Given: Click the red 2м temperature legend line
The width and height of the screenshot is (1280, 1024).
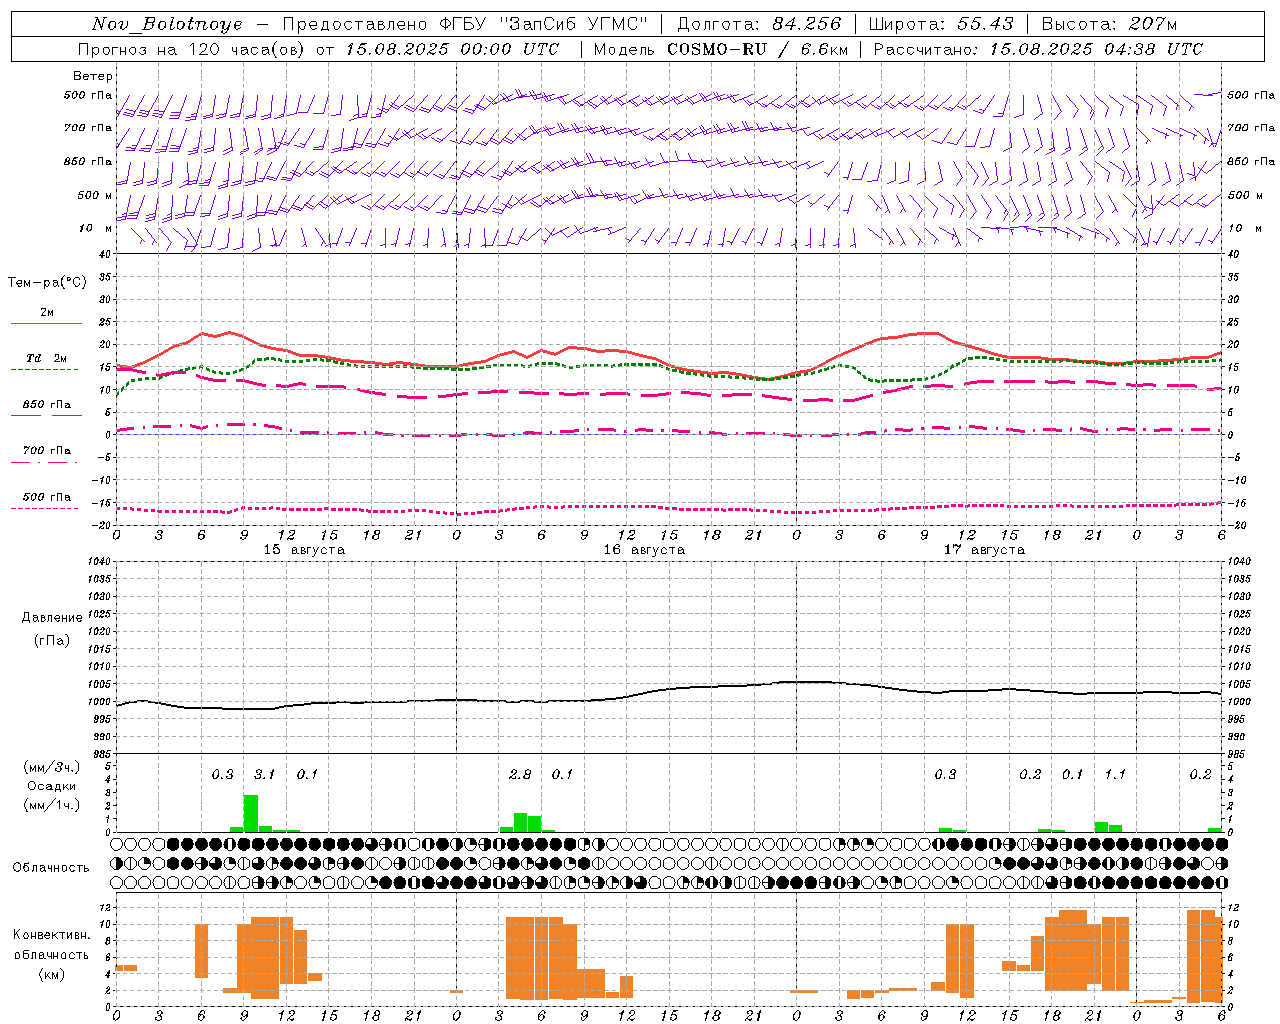Looking at the screenshot, I should tap(46, 324).
